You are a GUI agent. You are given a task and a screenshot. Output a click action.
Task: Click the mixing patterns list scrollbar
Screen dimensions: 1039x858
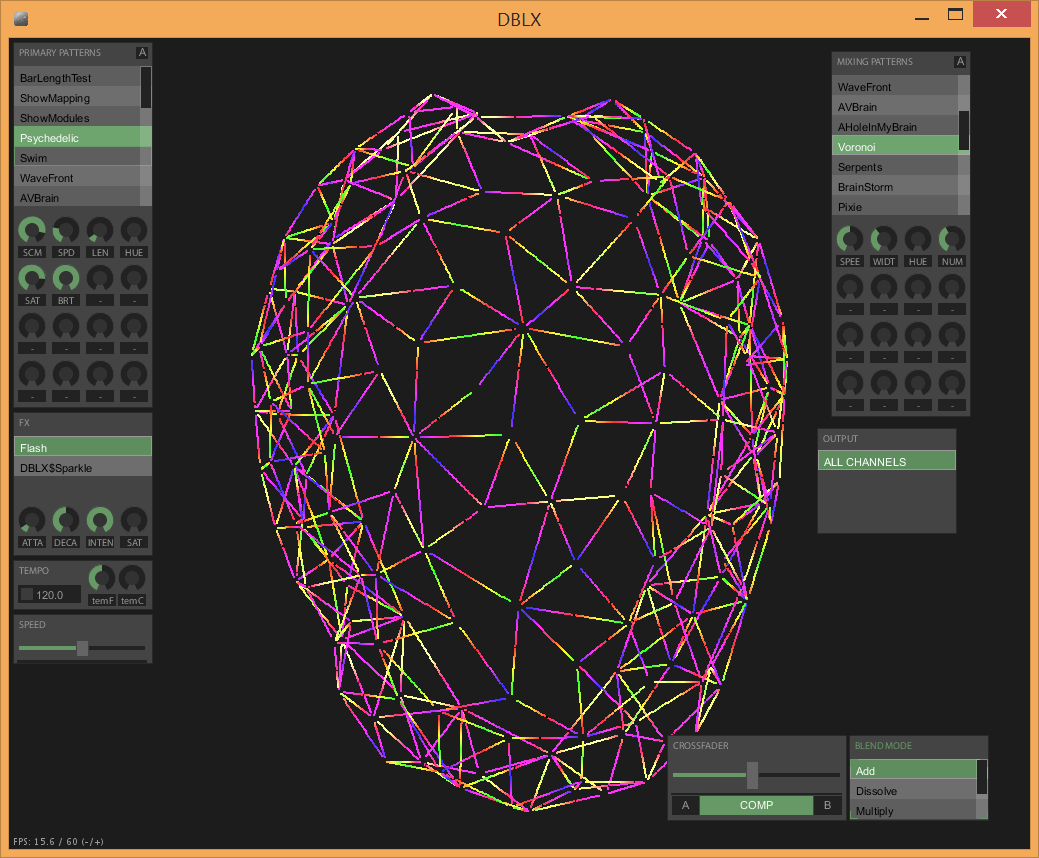[964, 131]
